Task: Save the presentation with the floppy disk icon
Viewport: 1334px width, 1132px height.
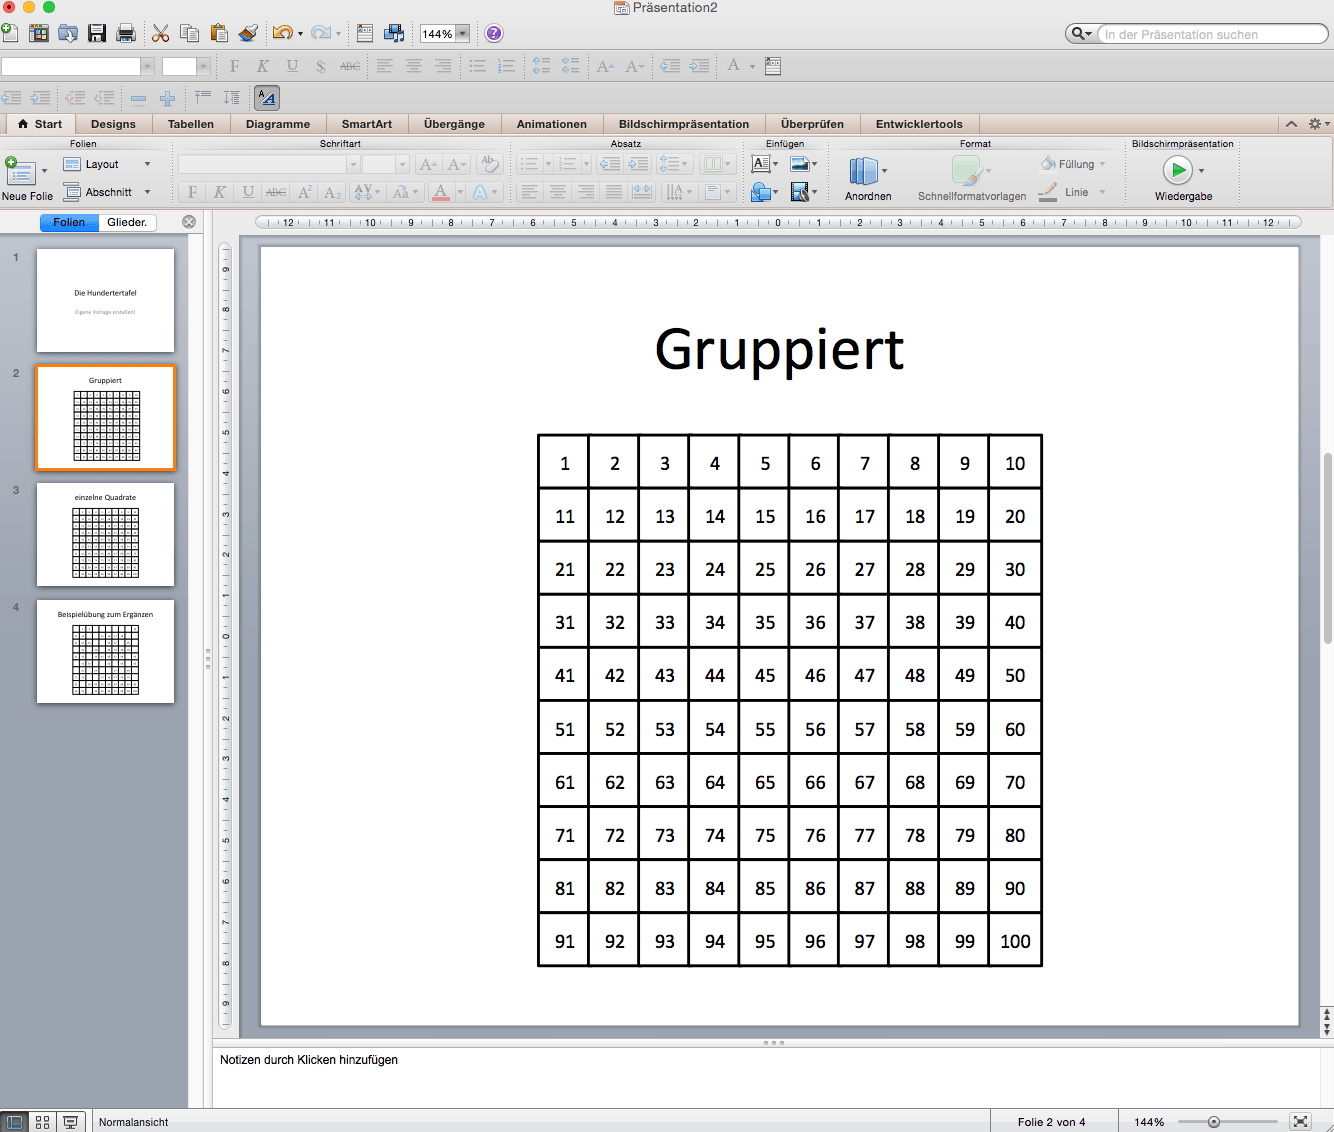Action: click(x=97, y=33)
